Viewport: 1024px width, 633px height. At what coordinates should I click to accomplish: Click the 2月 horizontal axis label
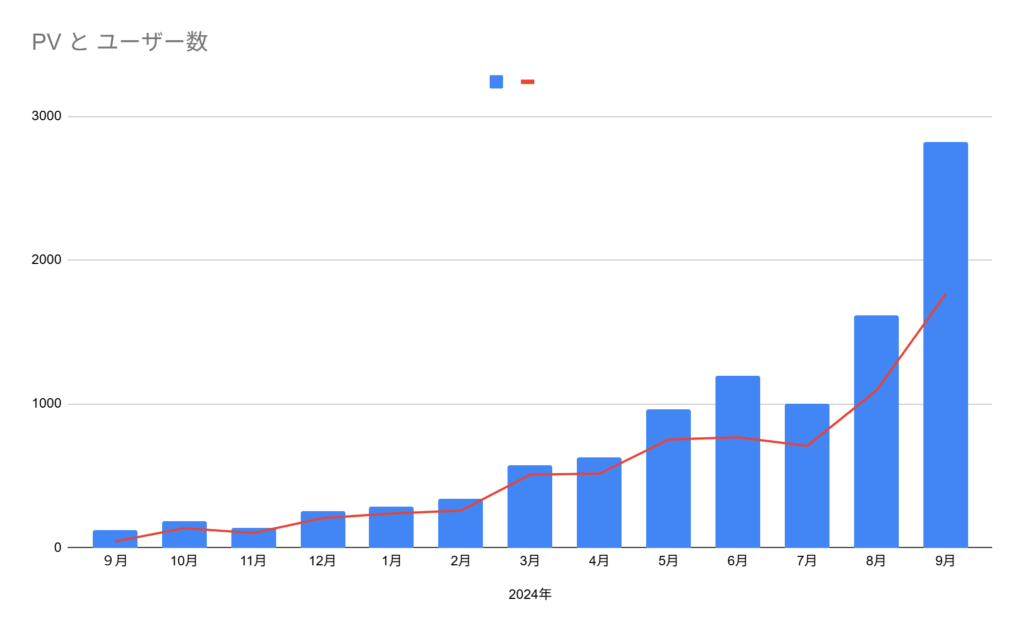pos(460,562)
